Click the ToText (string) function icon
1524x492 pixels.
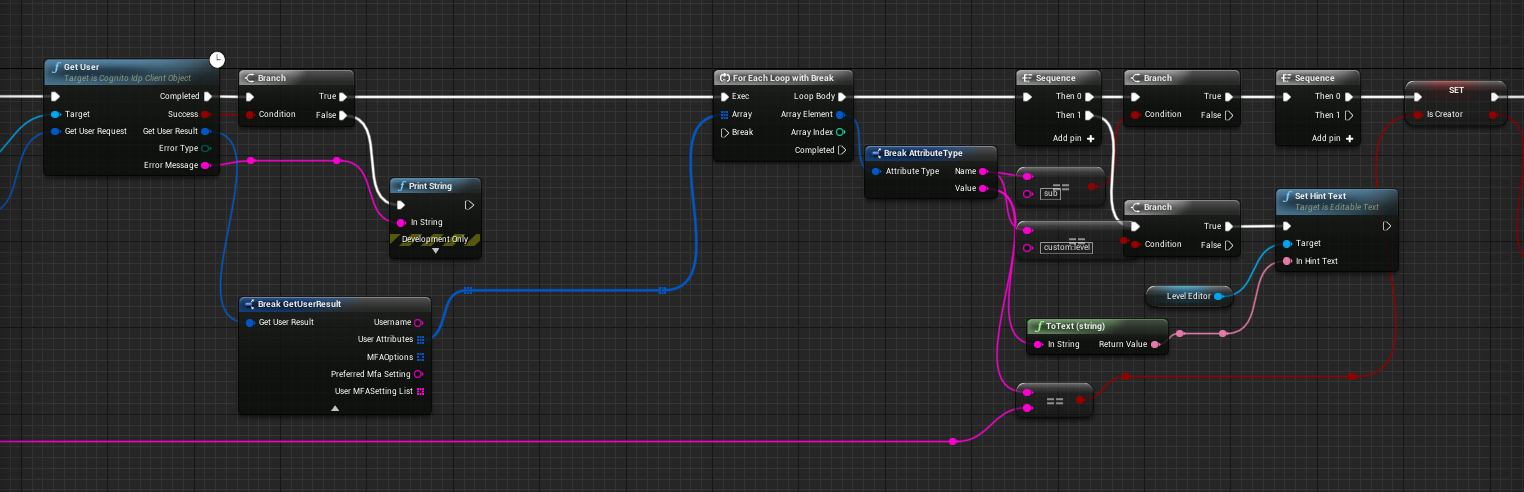pyautogui.click(x=1037, y=326)
